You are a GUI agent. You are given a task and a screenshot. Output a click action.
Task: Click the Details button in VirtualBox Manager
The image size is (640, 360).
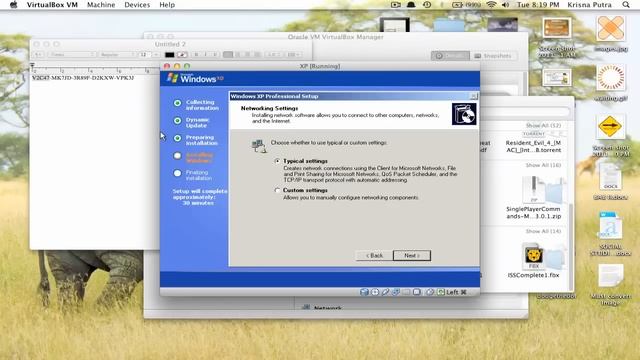point(450,56)
